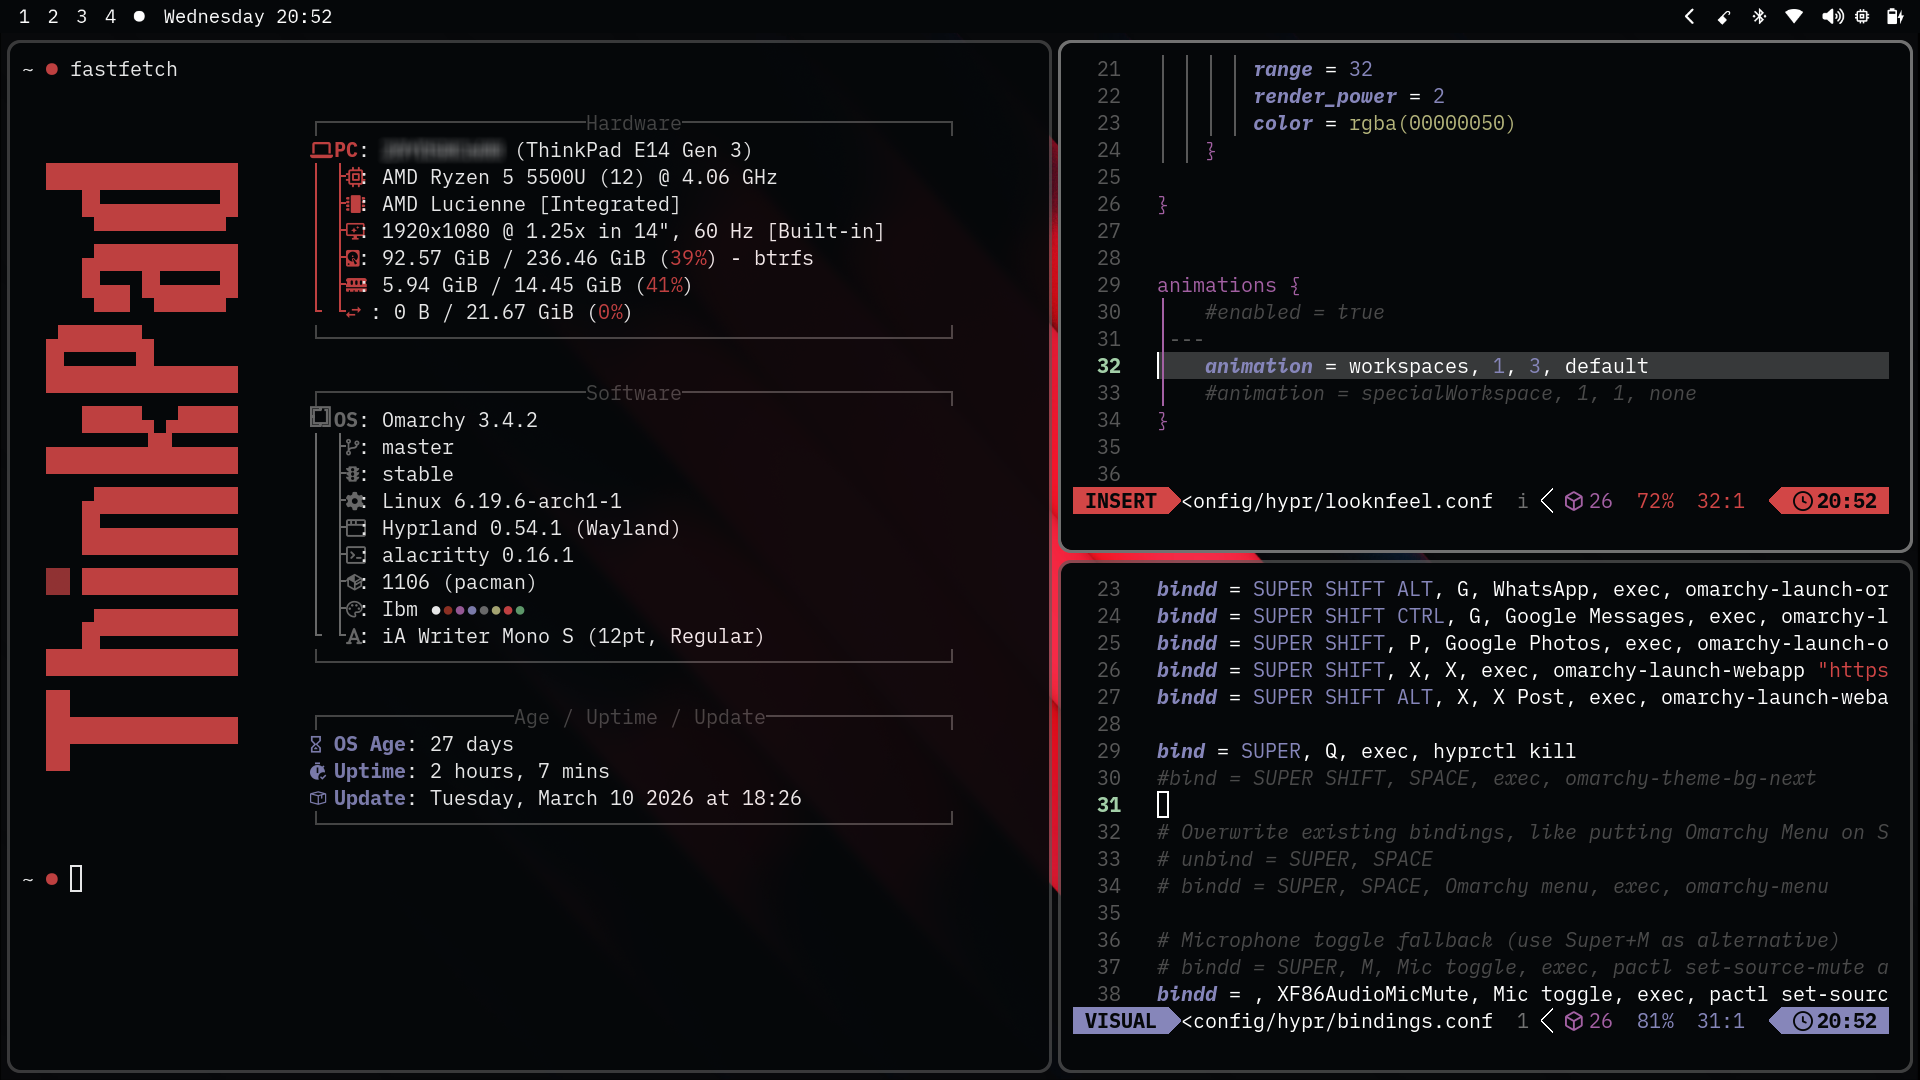Switch to workspace 4
The width and height of the screenshot is (1920, 1080).
tap(111, 16)
